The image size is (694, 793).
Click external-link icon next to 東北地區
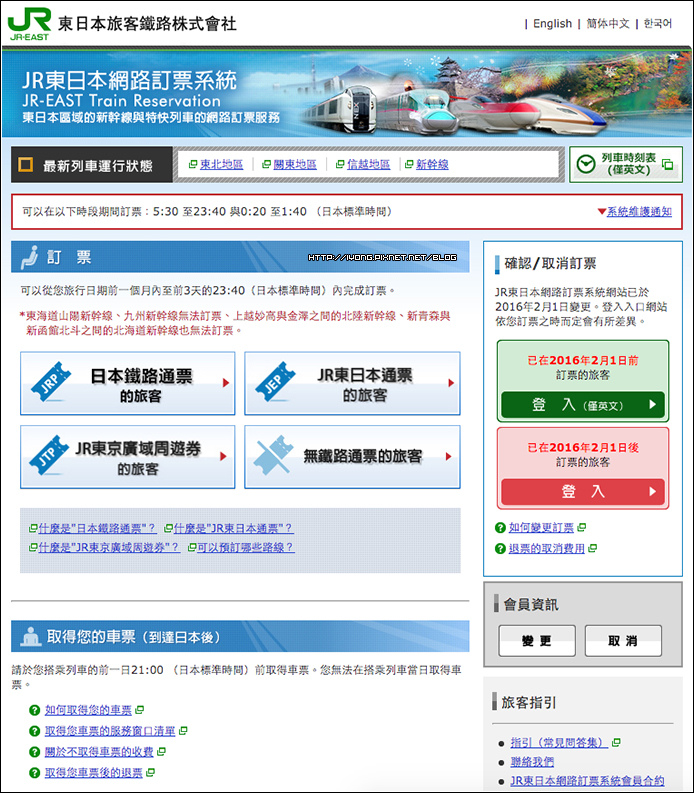click(193, 164)
